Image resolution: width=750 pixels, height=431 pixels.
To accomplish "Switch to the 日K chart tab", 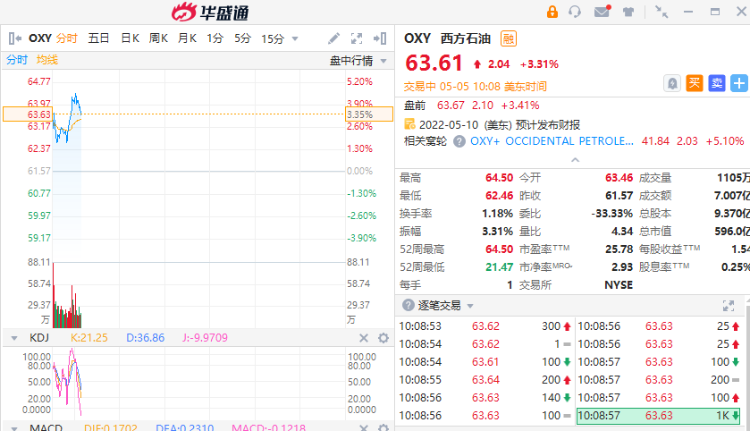I will click(129, 38).
